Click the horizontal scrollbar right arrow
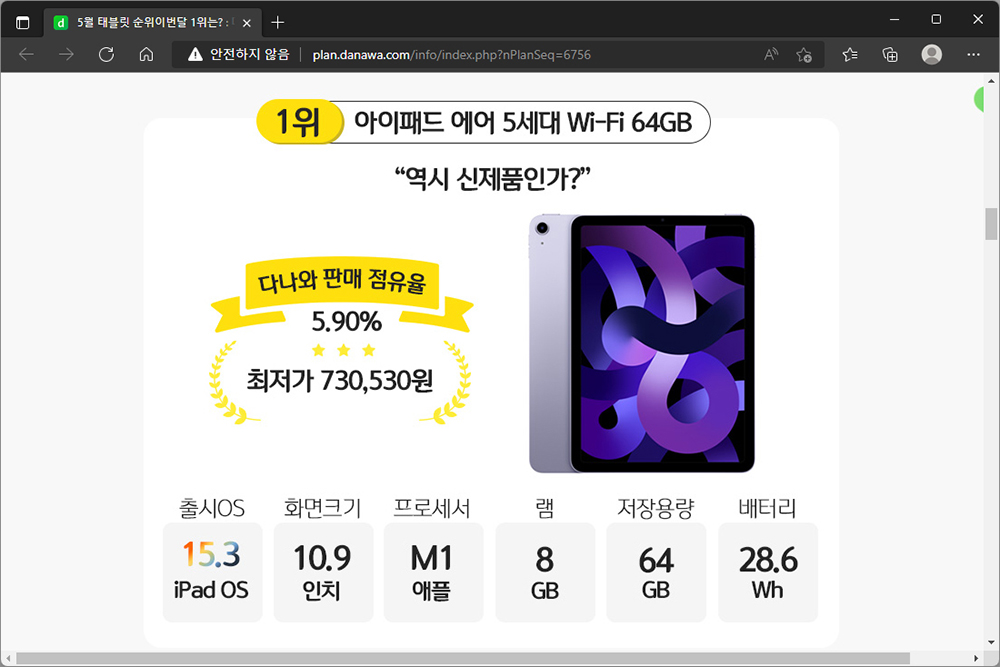This screenshot has height=667, width=1000. click(x=976, y=658)
